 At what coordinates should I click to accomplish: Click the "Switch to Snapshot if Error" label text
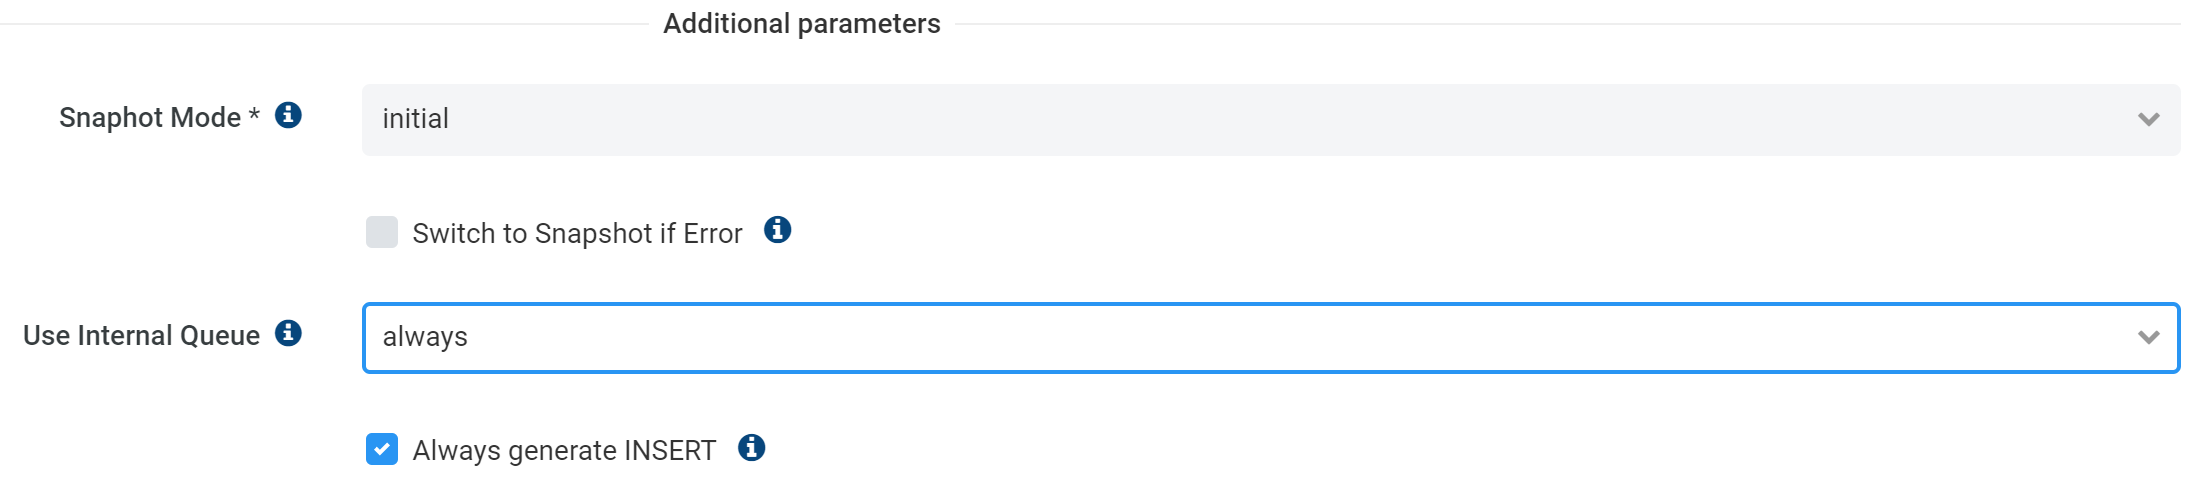[x=577, y=234]
